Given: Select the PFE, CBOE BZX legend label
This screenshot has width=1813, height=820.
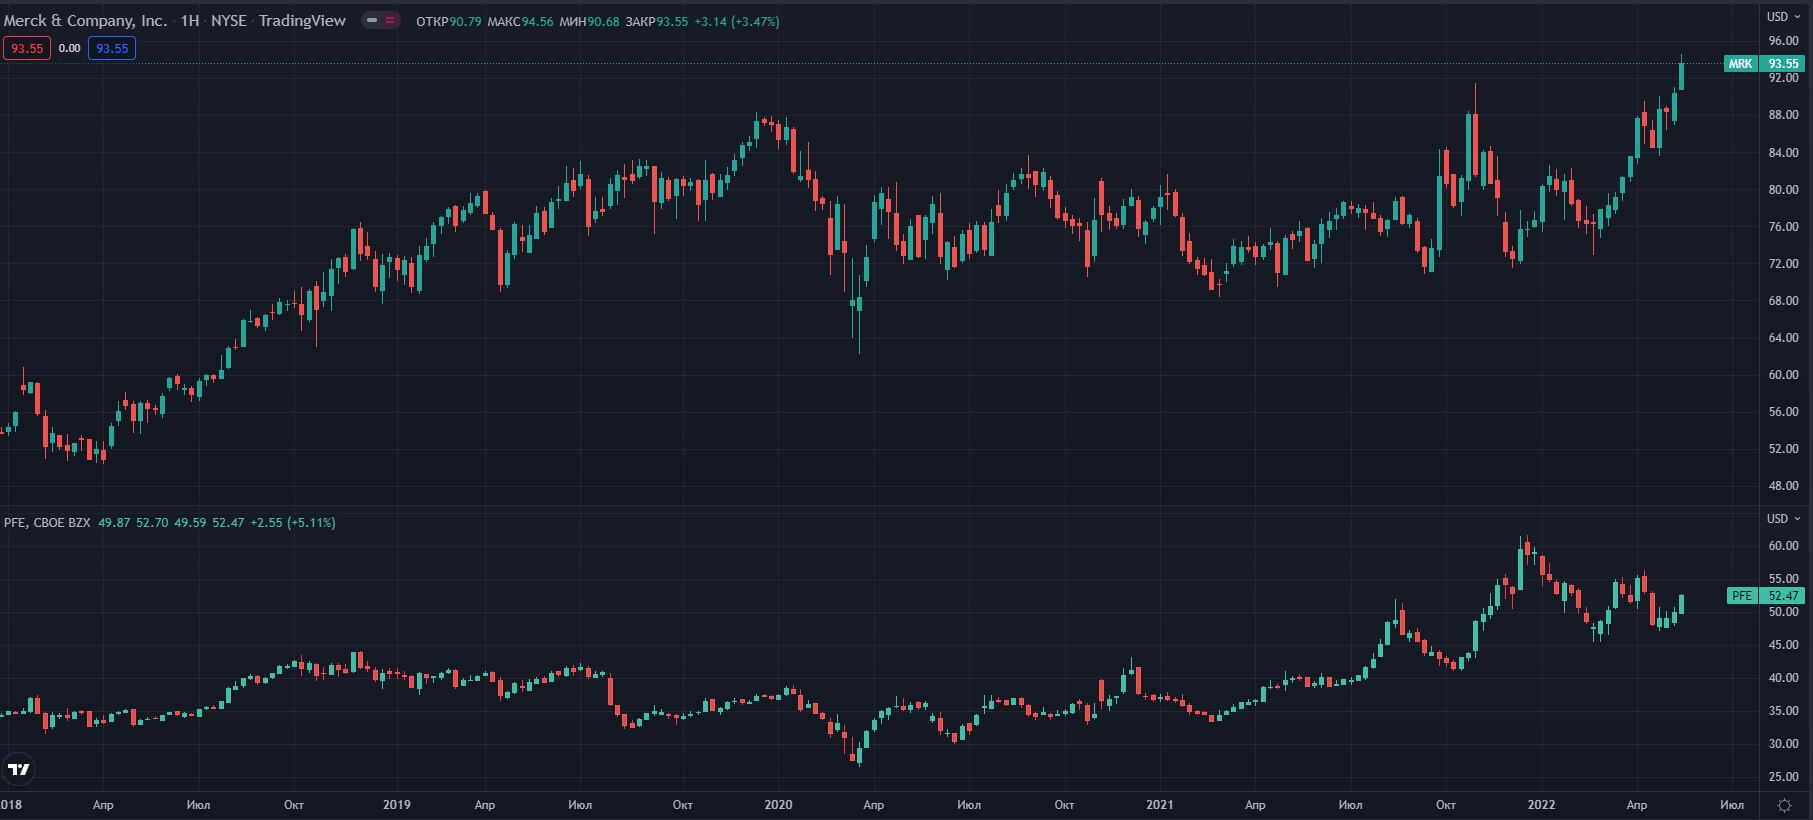Looking at the screenshot, I should click(47, 522).
